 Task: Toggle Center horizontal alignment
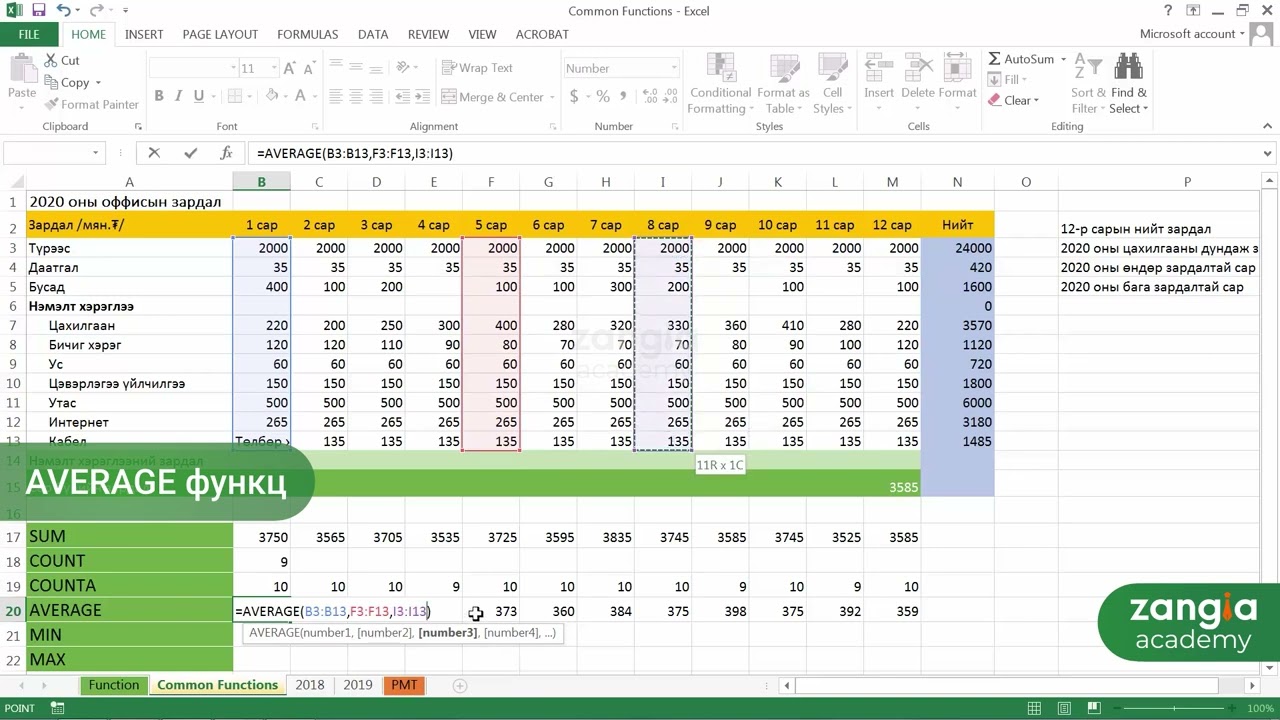tap(356, 97)
